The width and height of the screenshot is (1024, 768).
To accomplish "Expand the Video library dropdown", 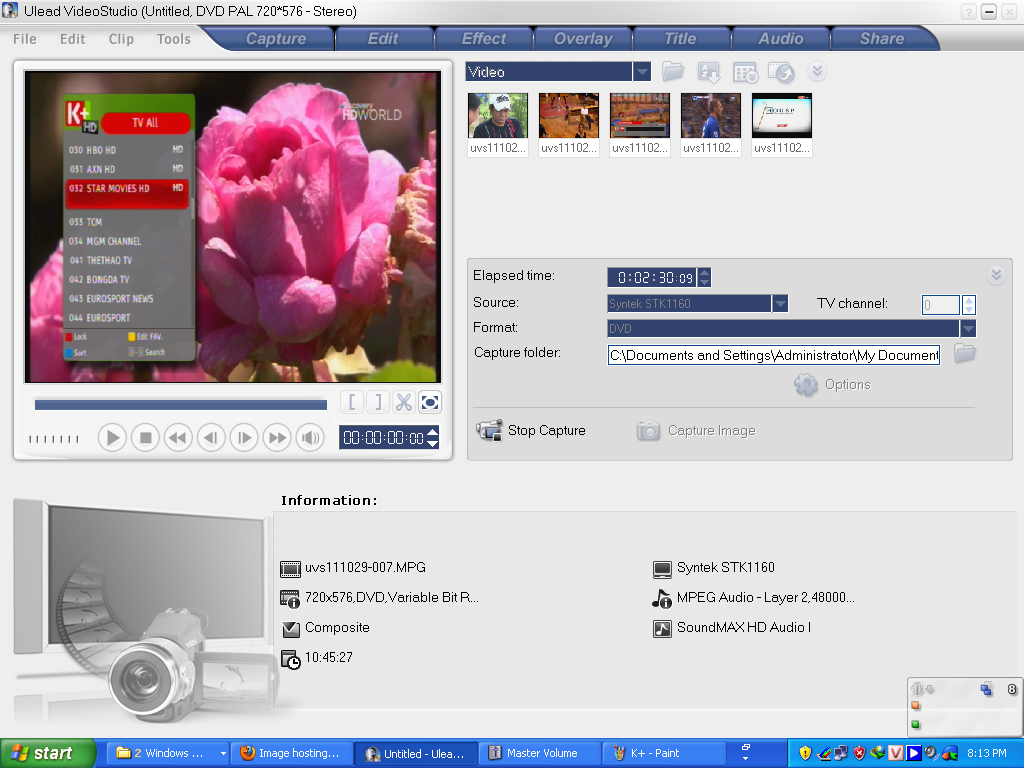I will point(641,72).
